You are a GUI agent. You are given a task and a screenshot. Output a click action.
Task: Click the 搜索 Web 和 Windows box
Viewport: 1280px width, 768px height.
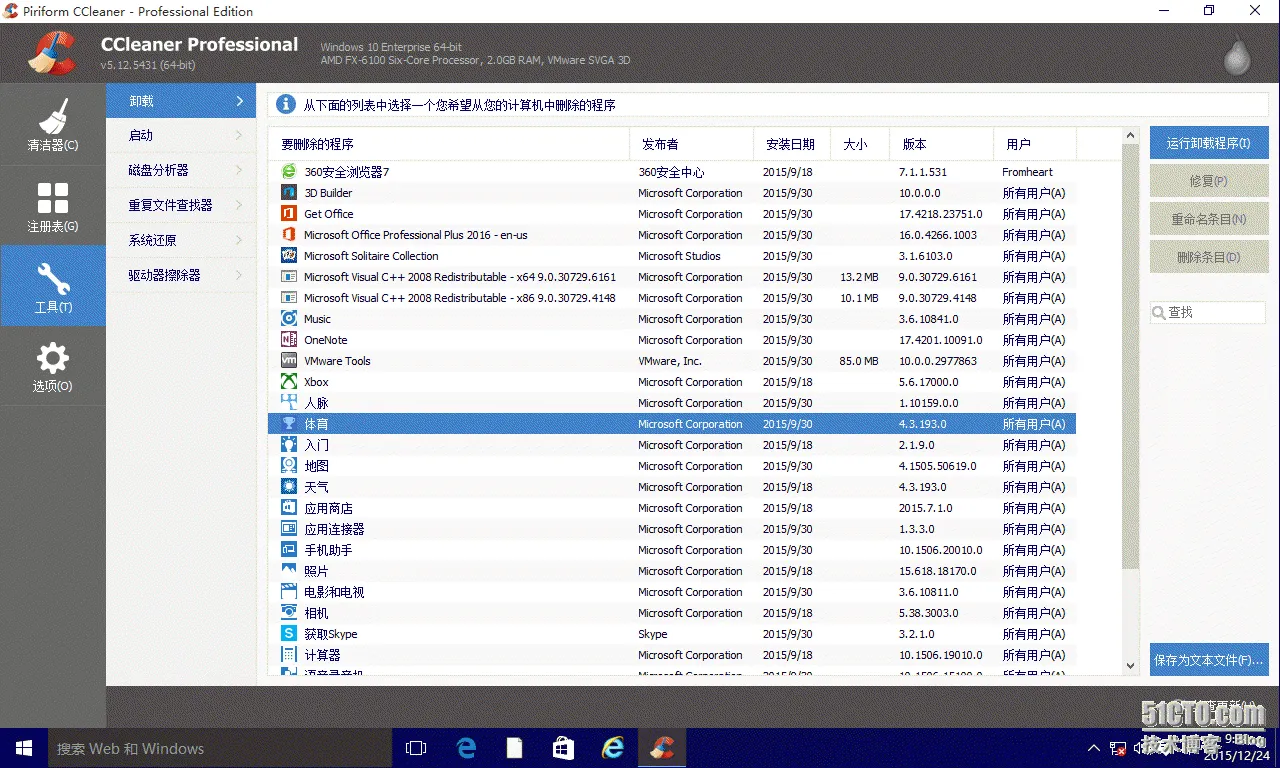pyautogui.click(x=220, y=748)
